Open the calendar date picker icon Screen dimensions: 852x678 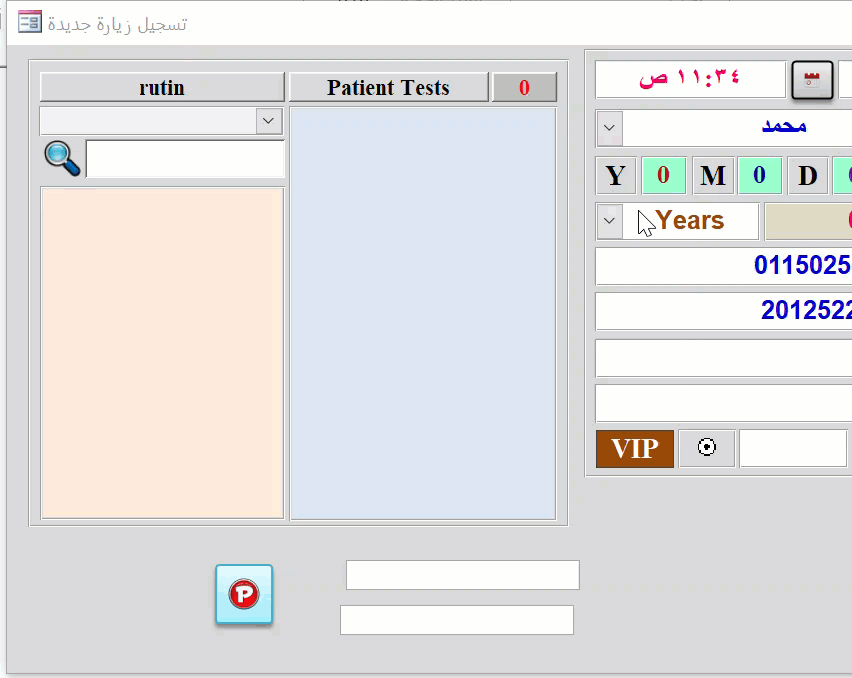(812, 80)
